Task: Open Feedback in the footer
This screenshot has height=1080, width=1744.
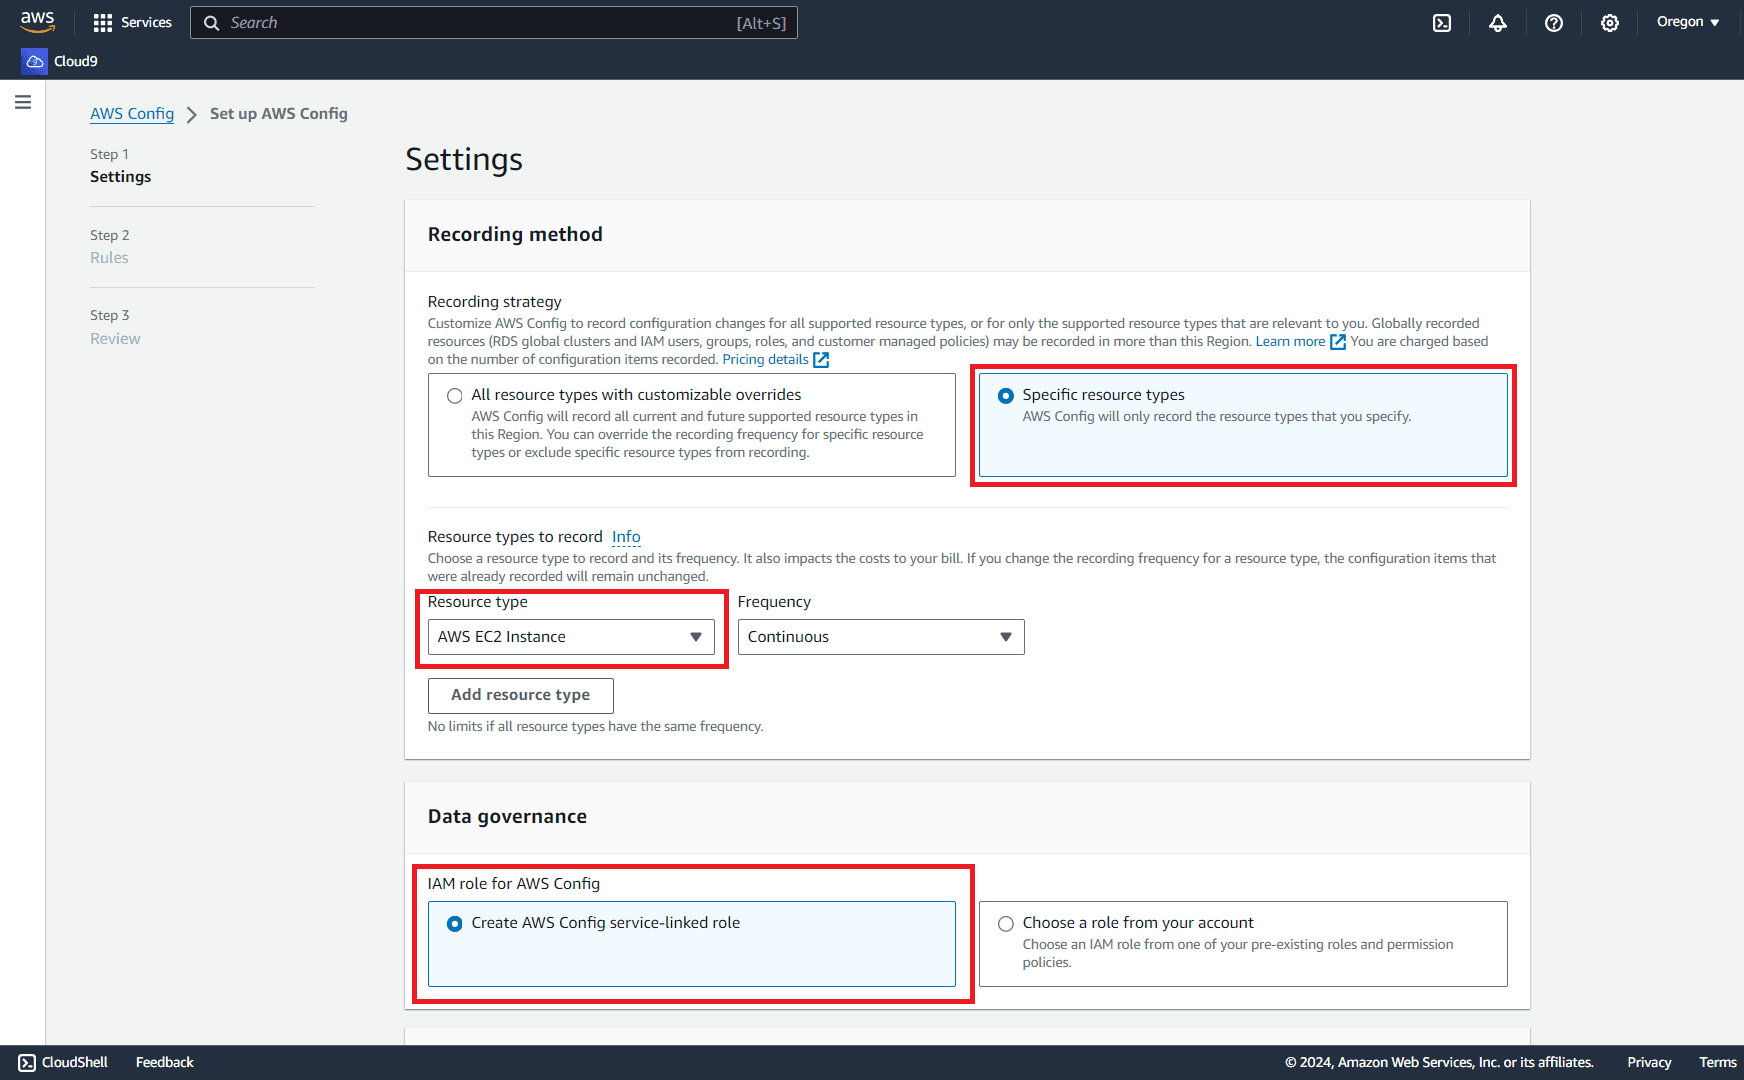Action: coord(165,1062)
